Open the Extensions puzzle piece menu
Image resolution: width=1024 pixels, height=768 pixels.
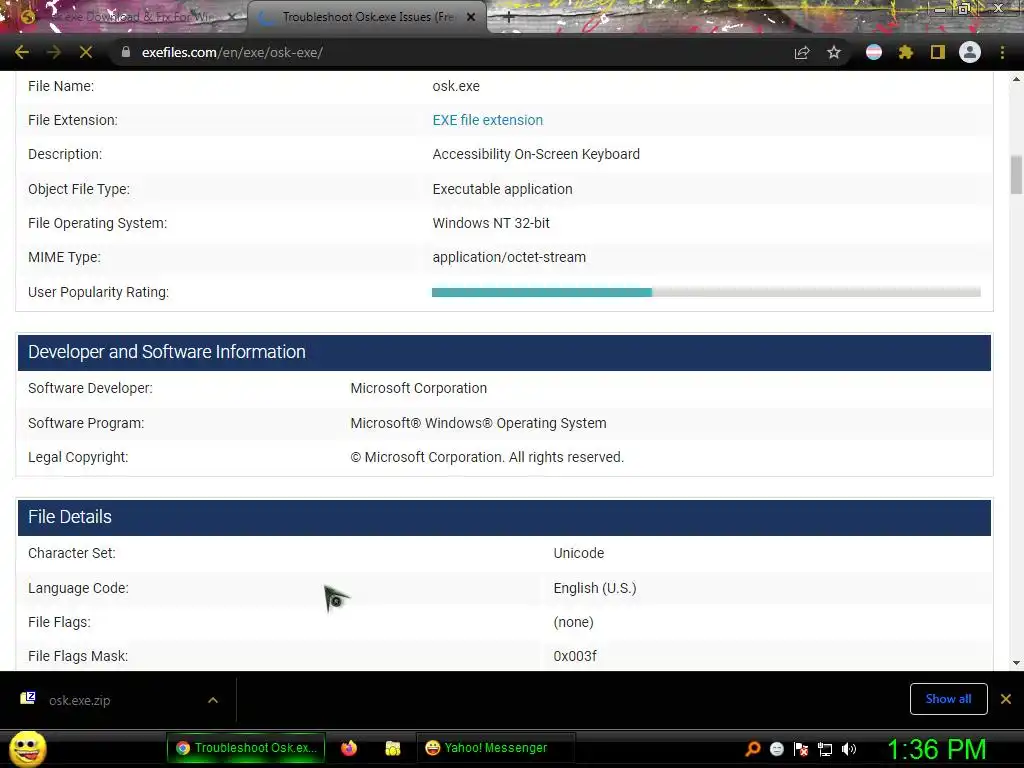pos(906,52)
